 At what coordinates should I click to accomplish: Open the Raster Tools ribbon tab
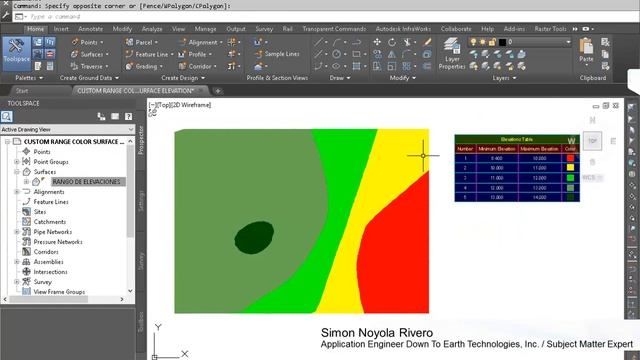(550, 29)
